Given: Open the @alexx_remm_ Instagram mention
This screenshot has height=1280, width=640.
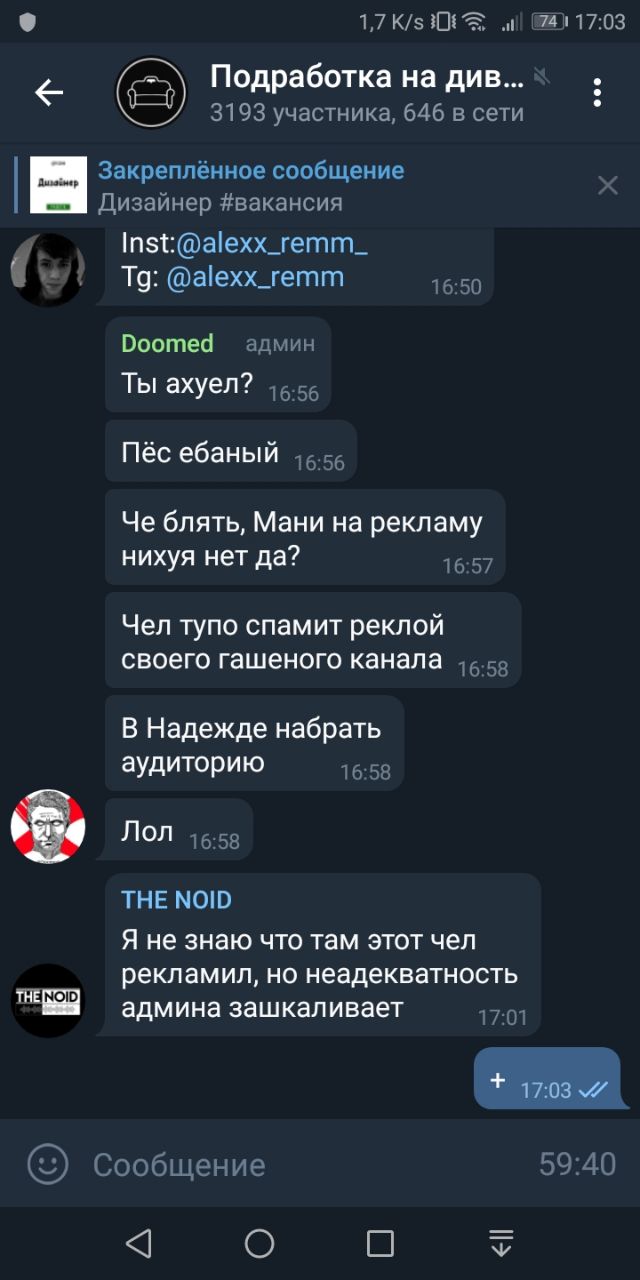Looking at the screenshot, I should (x=272, y=243).
